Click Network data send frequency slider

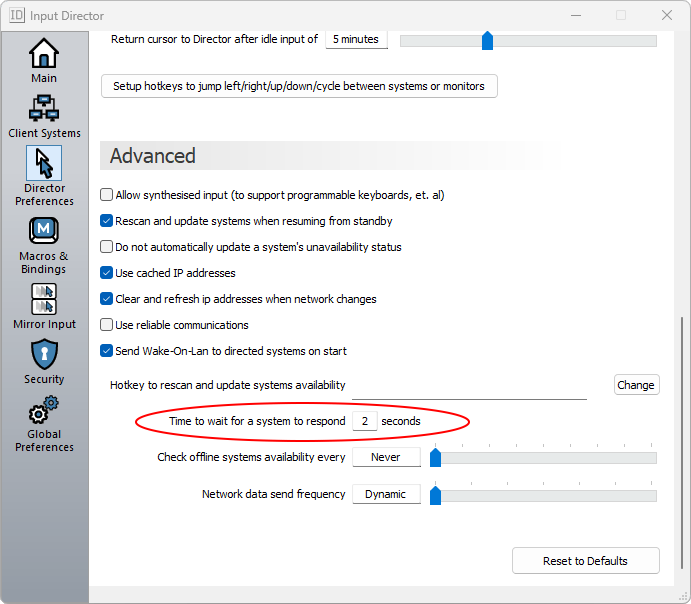545,495
